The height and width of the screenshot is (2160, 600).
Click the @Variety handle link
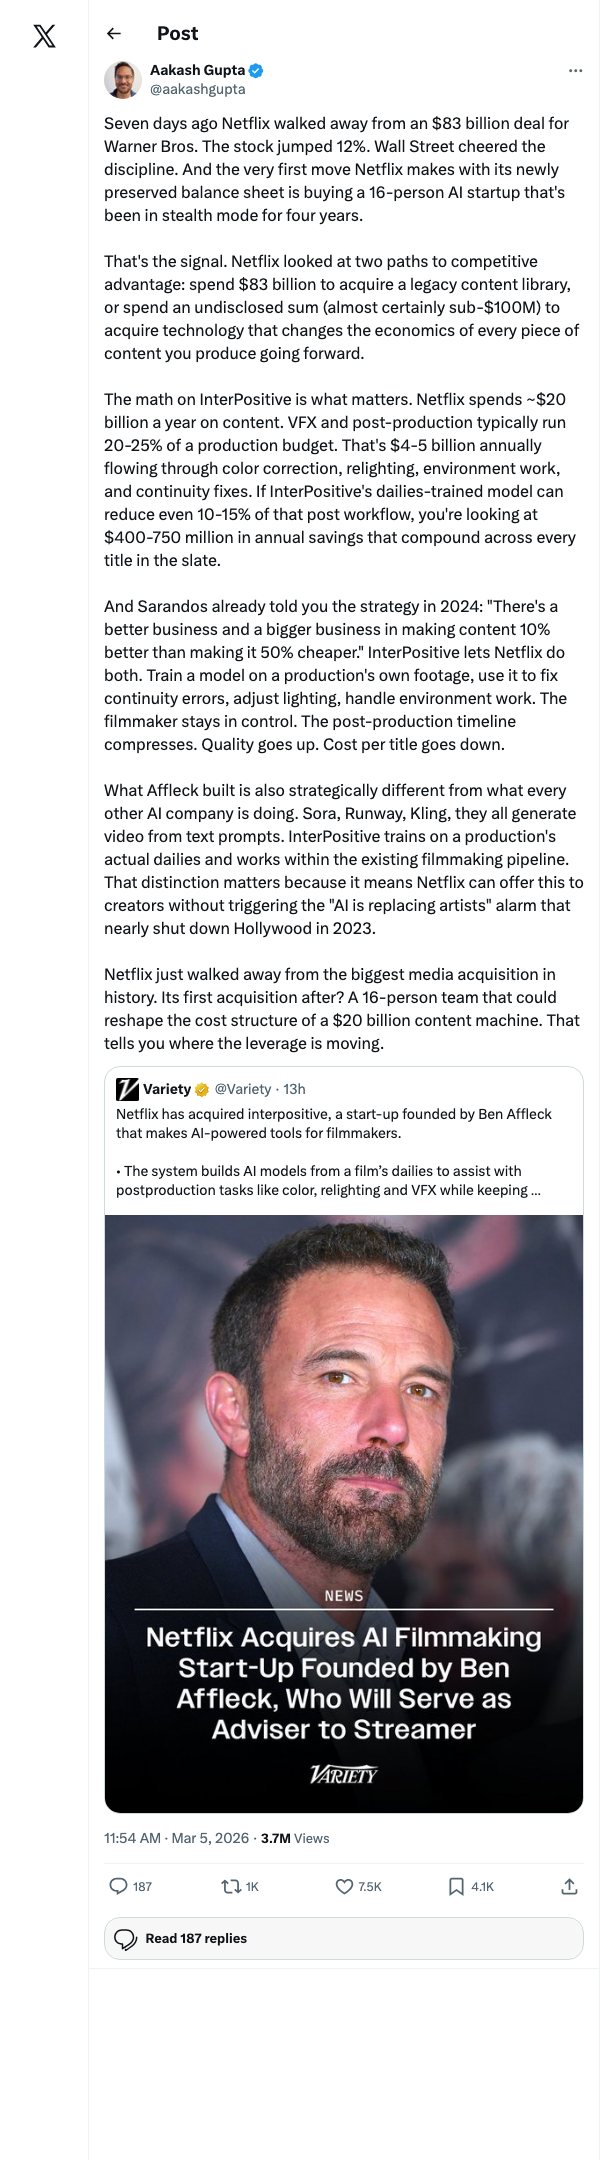point(243,1089)
